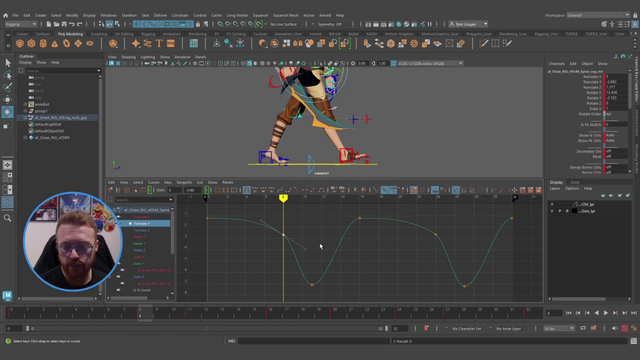Toggle the workspace lock icon
Screen dimensions: 640x360
click(x=635, y=15)
